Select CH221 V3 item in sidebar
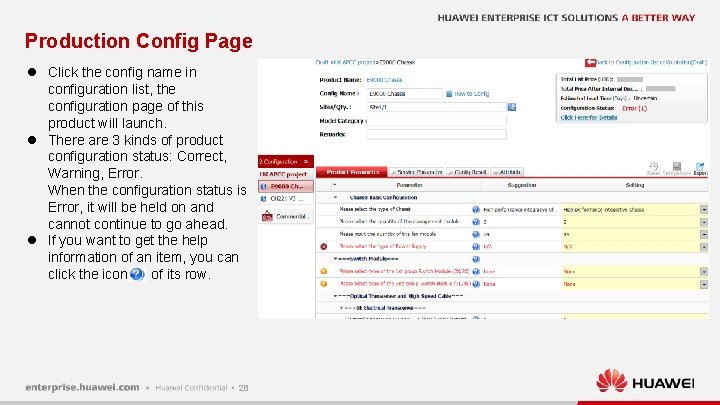 (286, 199)
